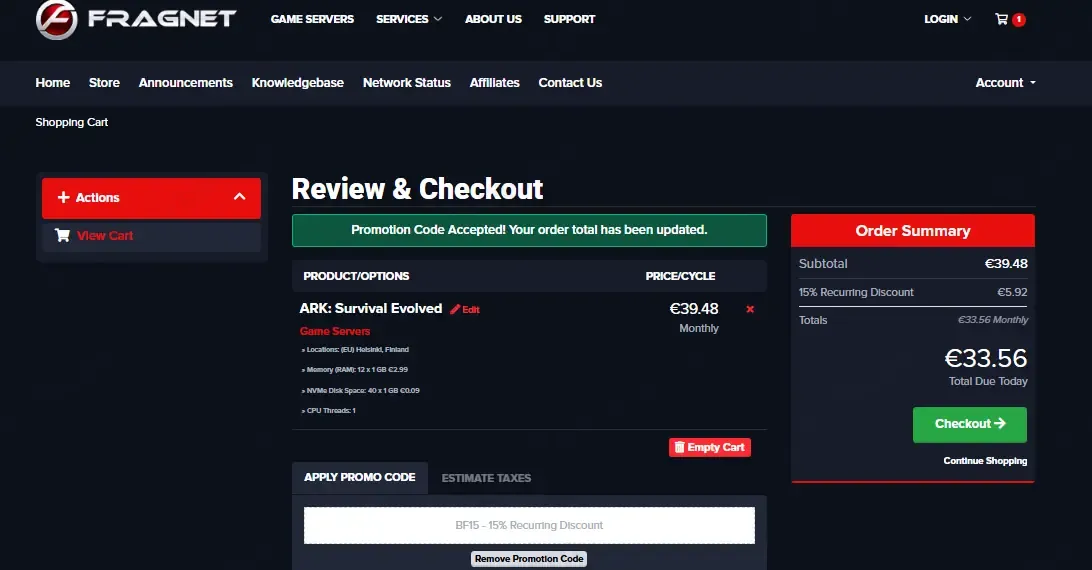Open the Login dropdown
The width and height of the screenshot is (1092, 570).
coord(947,19)
